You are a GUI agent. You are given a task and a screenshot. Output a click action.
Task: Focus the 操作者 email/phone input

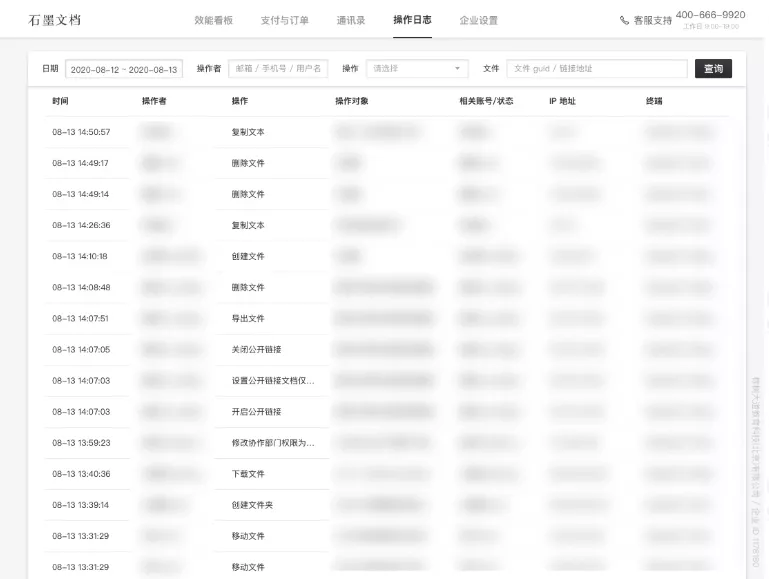[278, 69]
